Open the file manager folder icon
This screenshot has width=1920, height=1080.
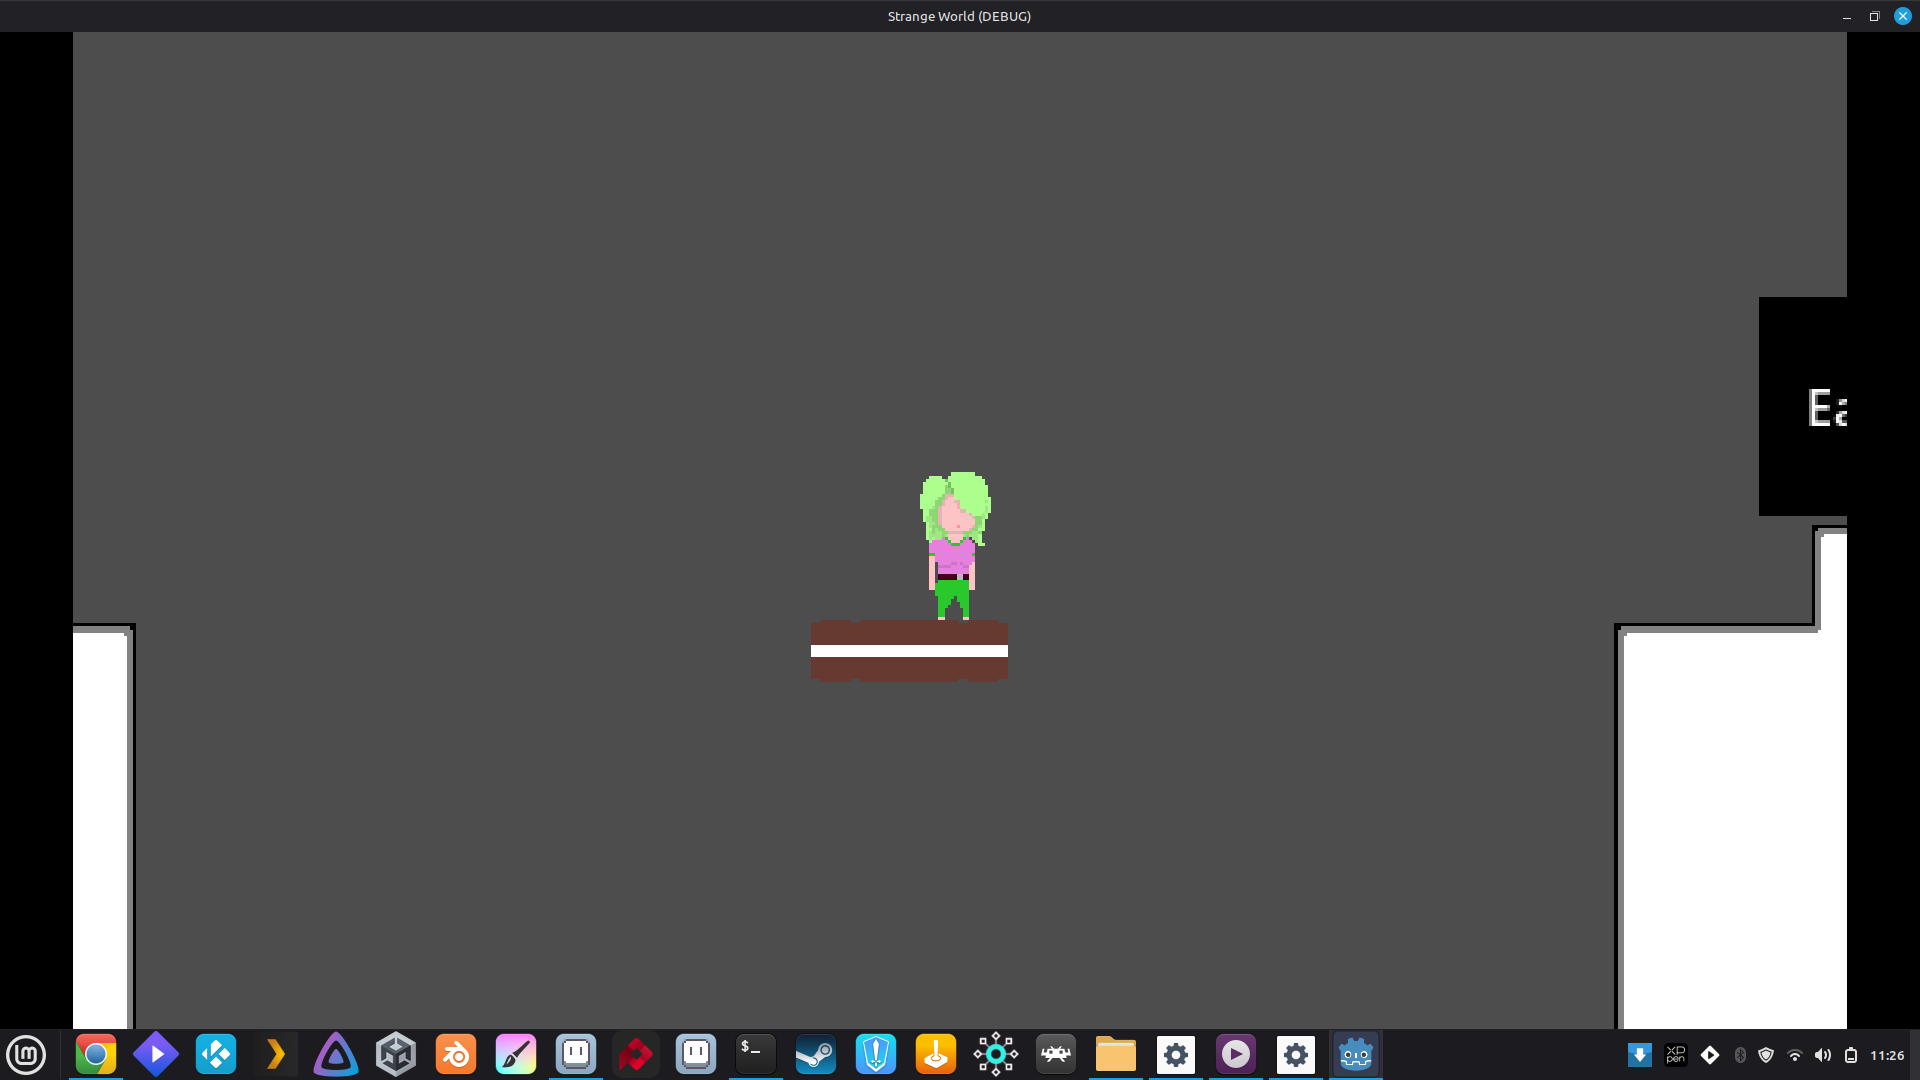click(x=1115, y=1054)
